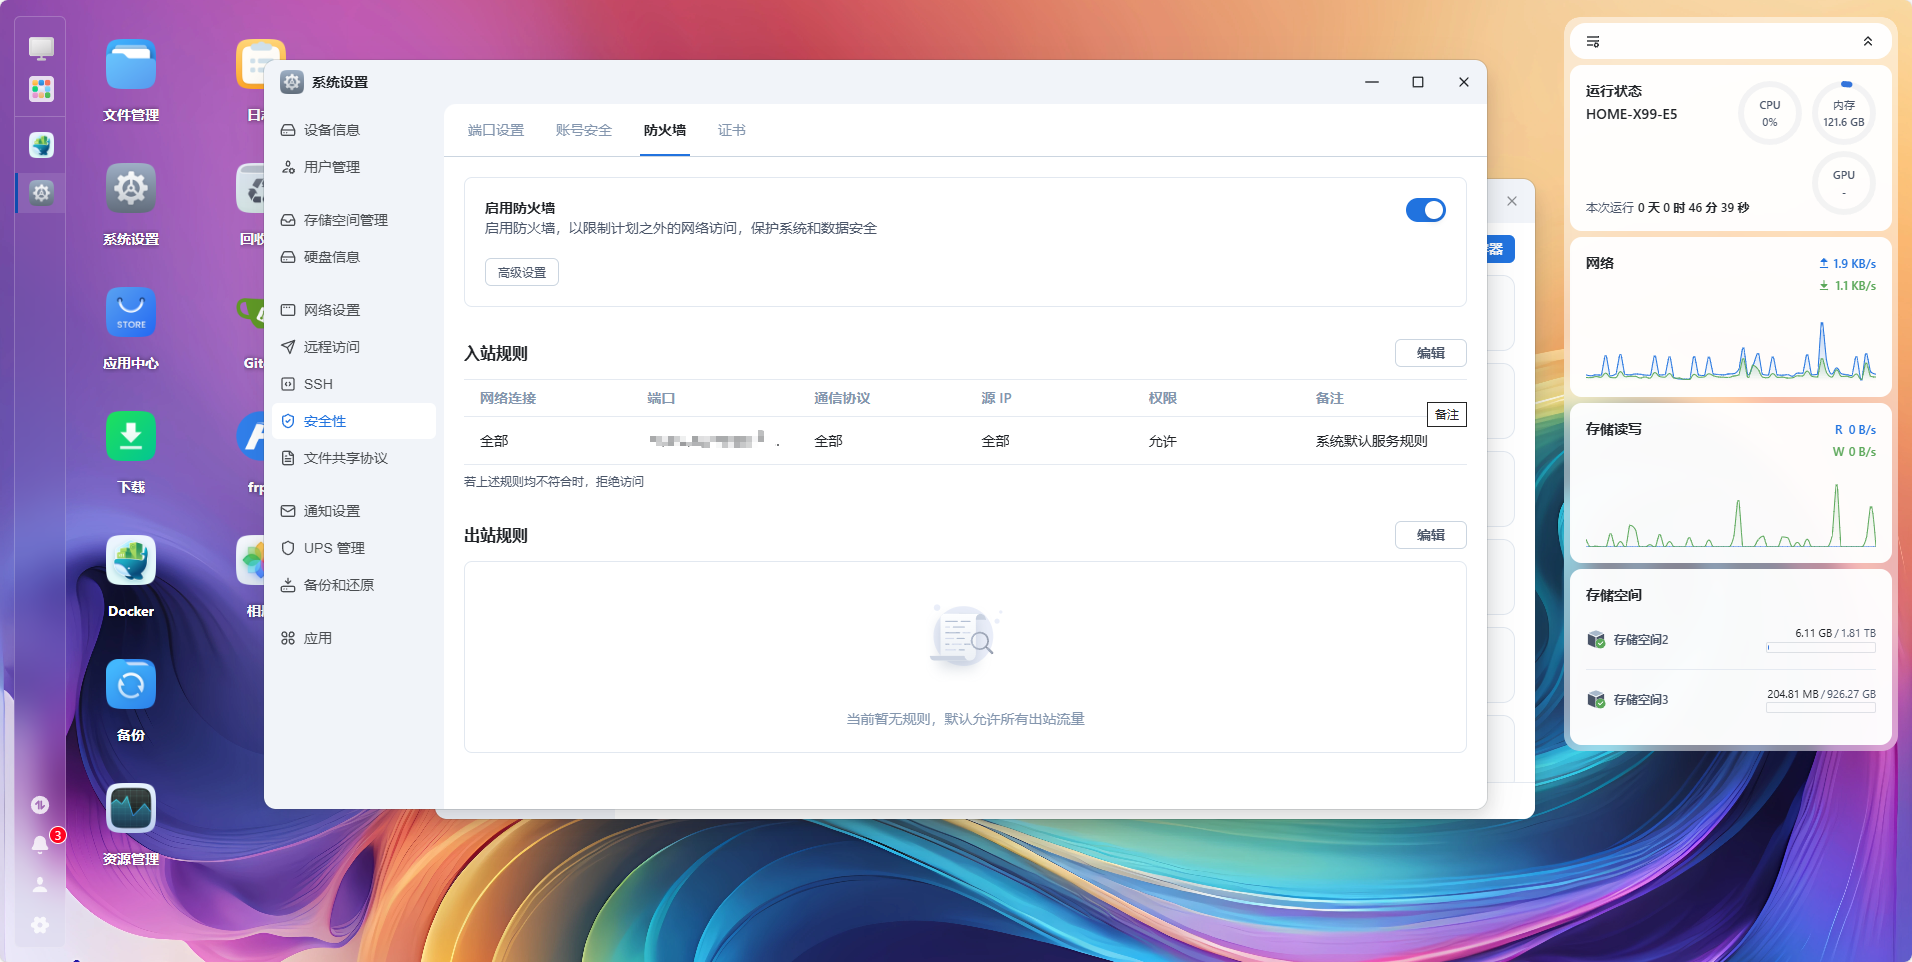
Task: Click the 存储空间3 usage bar
Action: click(1821, 708)
